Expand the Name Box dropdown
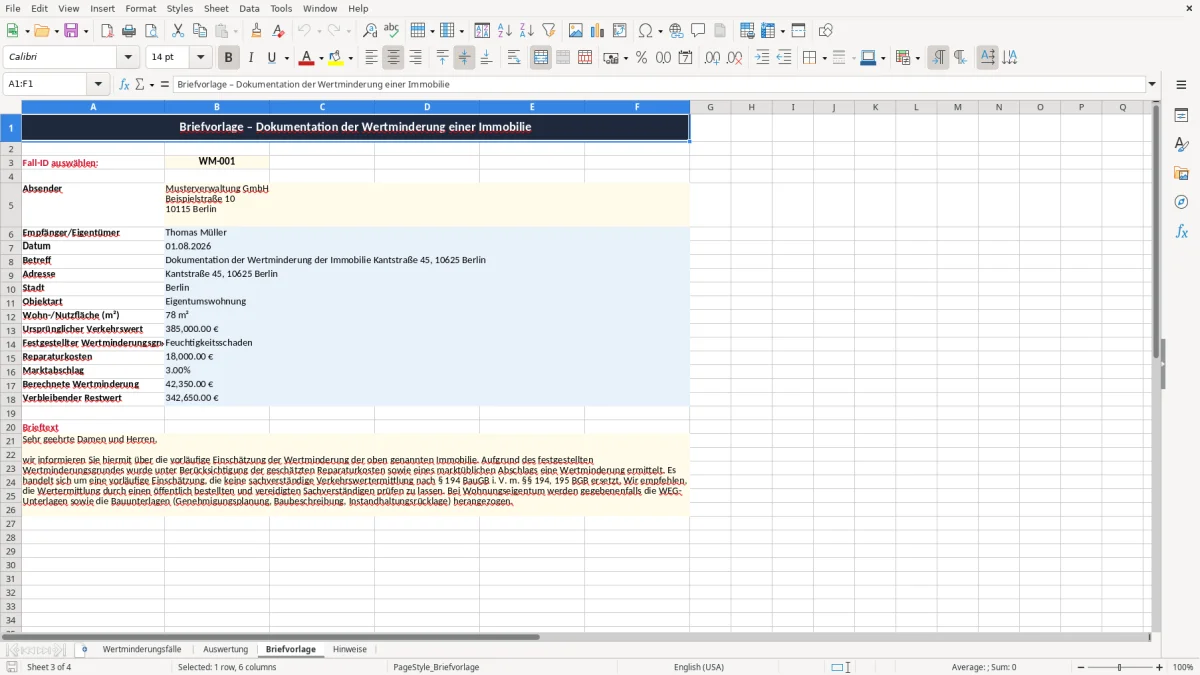 pyautogui.click(x=98, y=84)
